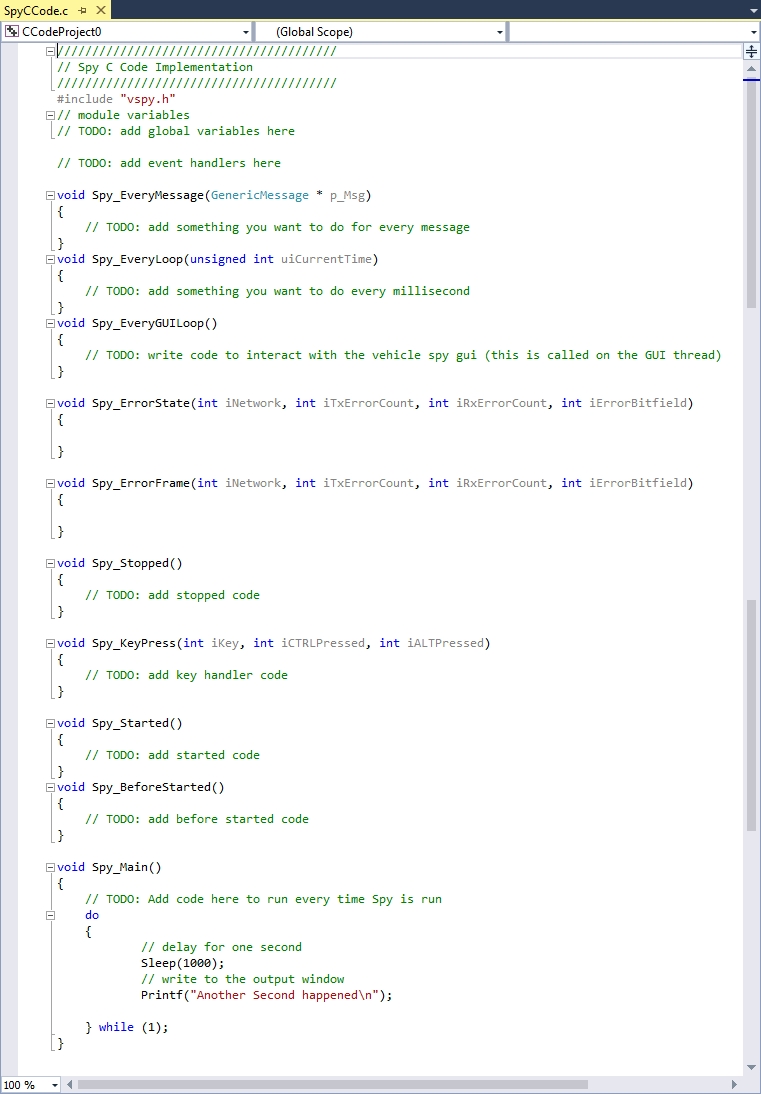Collapse the do-while loop block
761x1094 pixels.
click(x=50, y=915)
